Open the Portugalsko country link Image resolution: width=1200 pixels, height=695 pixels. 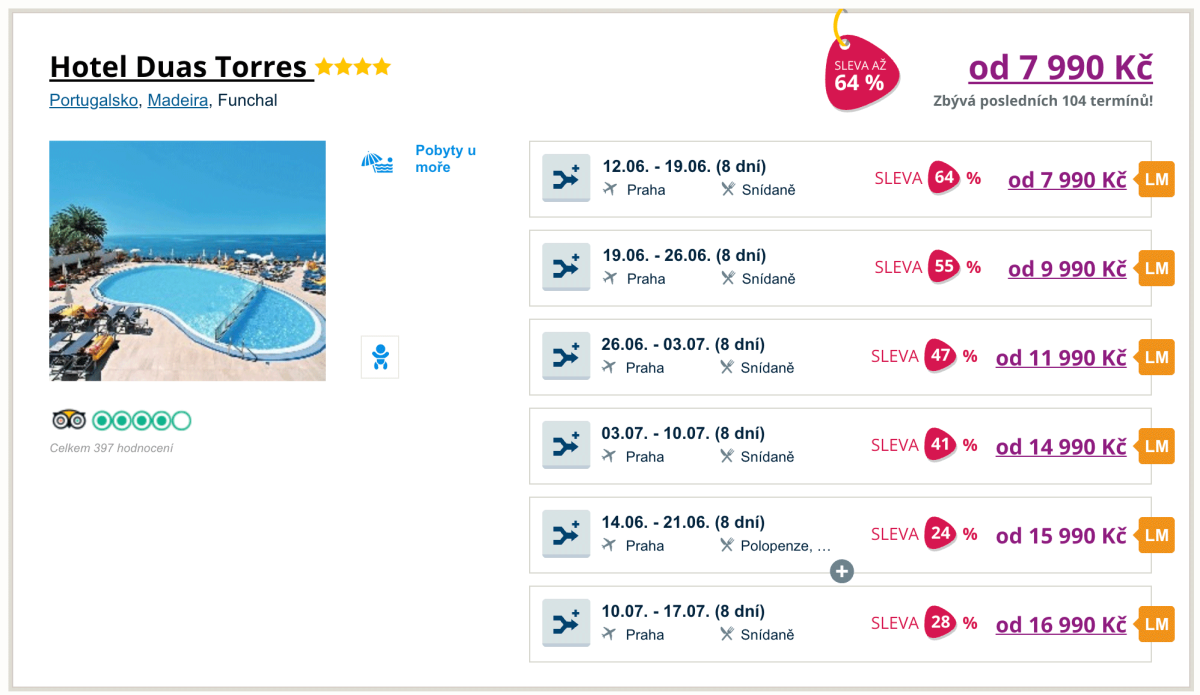pyautogui.click(x=94, y=100)
